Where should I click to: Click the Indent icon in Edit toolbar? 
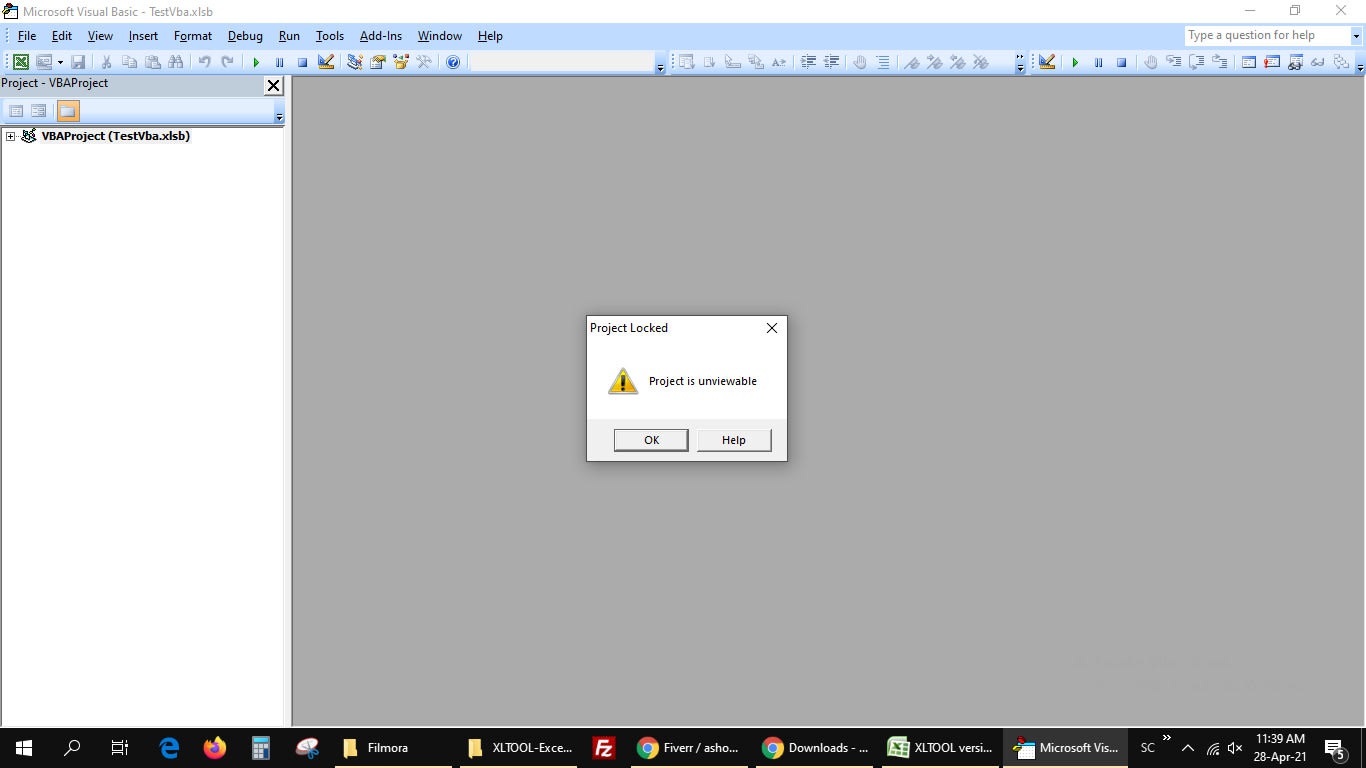[808, 62]
